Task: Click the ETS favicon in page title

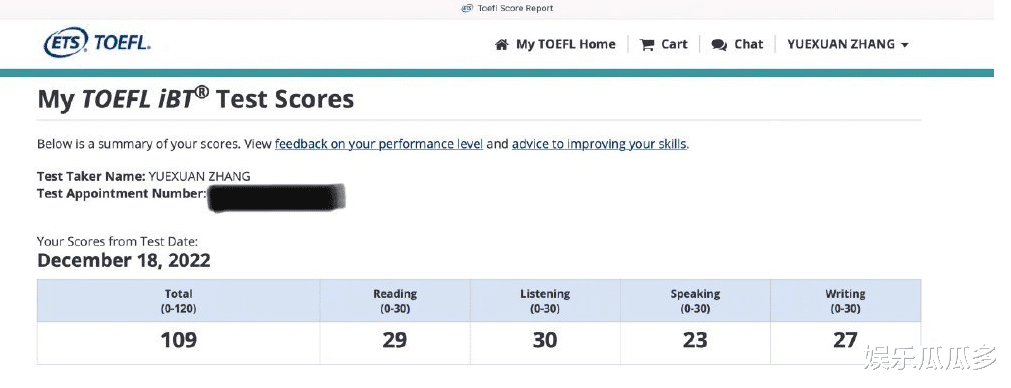Action: point(468,8)
